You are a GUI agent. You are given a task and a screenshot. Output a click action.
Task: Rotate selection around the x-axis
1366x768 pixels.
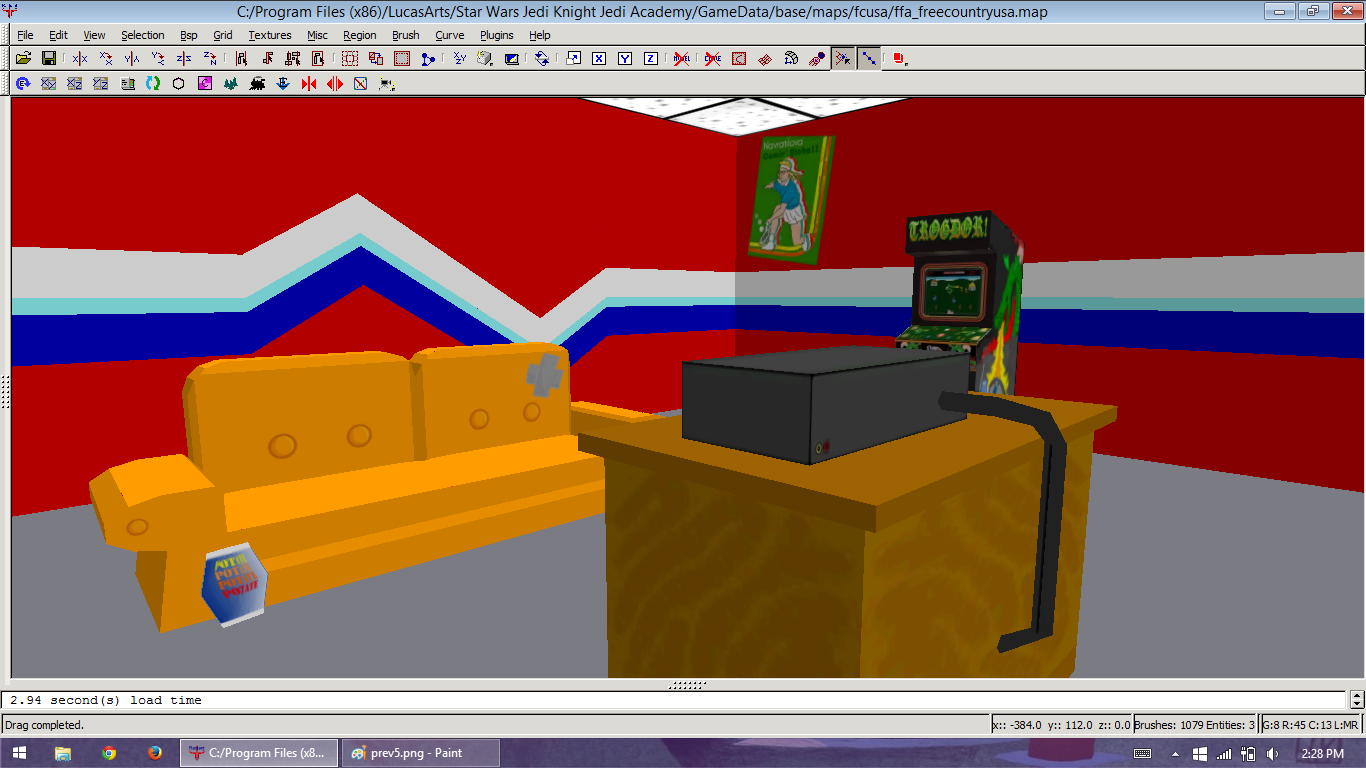tap(105, 59)
